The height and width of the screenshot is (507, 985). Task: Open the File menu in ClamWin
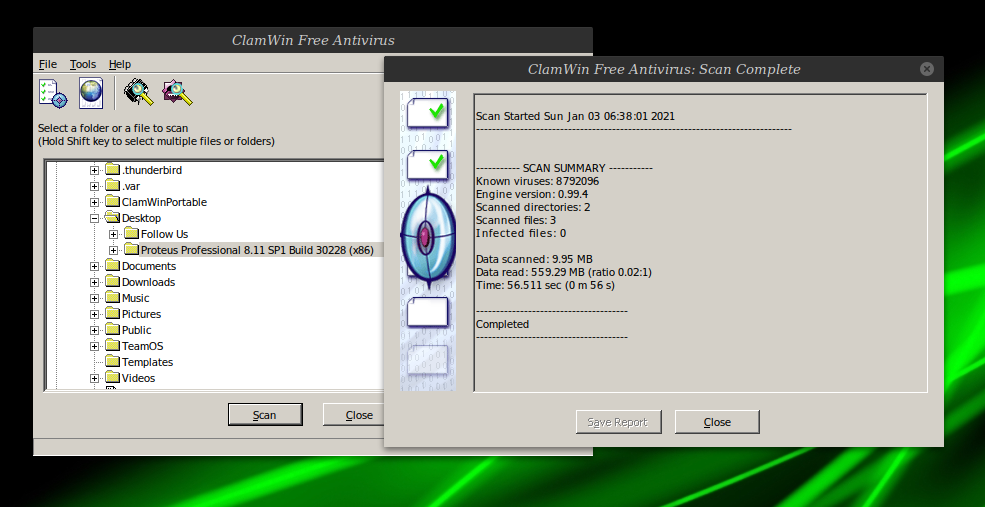point(48,64)
